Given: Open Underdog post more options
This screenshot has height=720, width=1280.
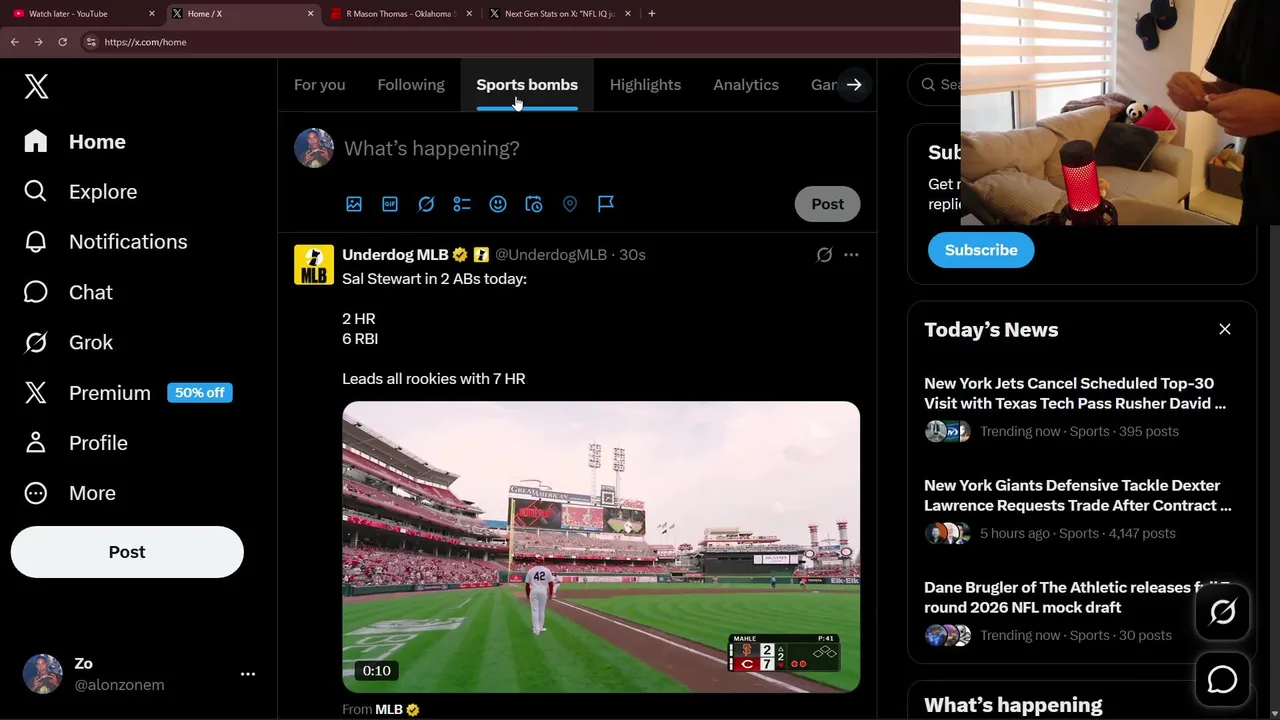Looking at the screenshot, I should pyautogui.click(x=851, y=255).
